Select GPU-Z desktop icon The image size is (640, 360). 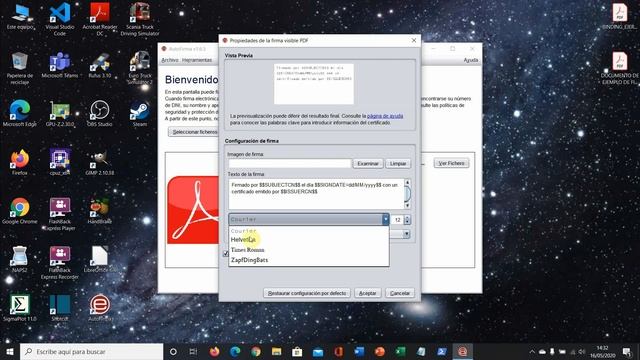(60, 113)
